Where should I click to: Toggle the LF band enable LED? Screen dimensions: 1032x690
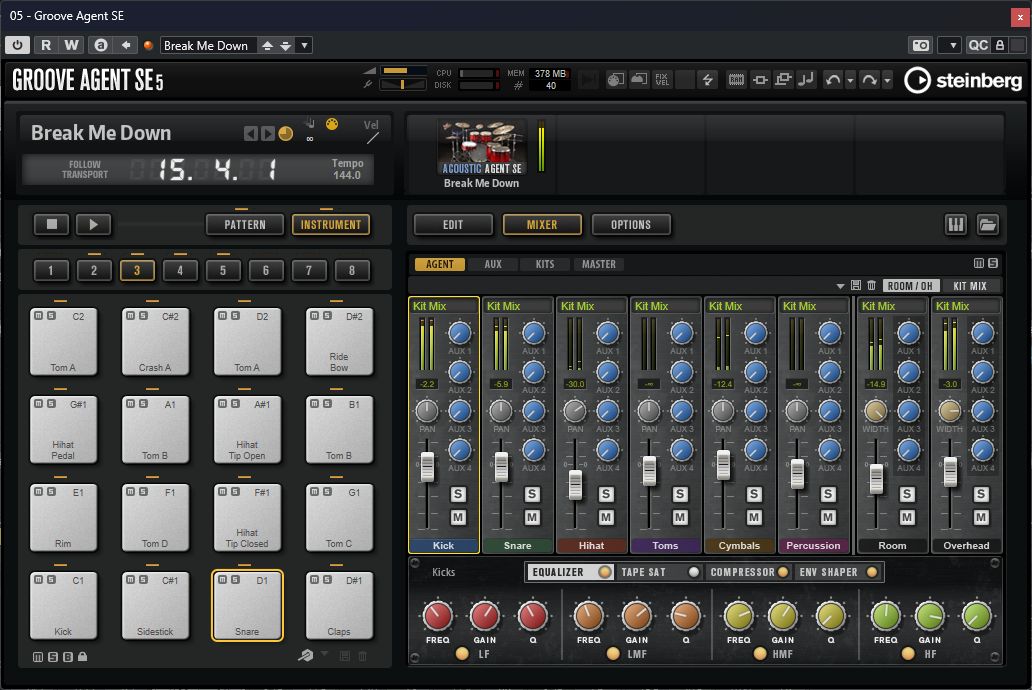click(x=462, y=654)
